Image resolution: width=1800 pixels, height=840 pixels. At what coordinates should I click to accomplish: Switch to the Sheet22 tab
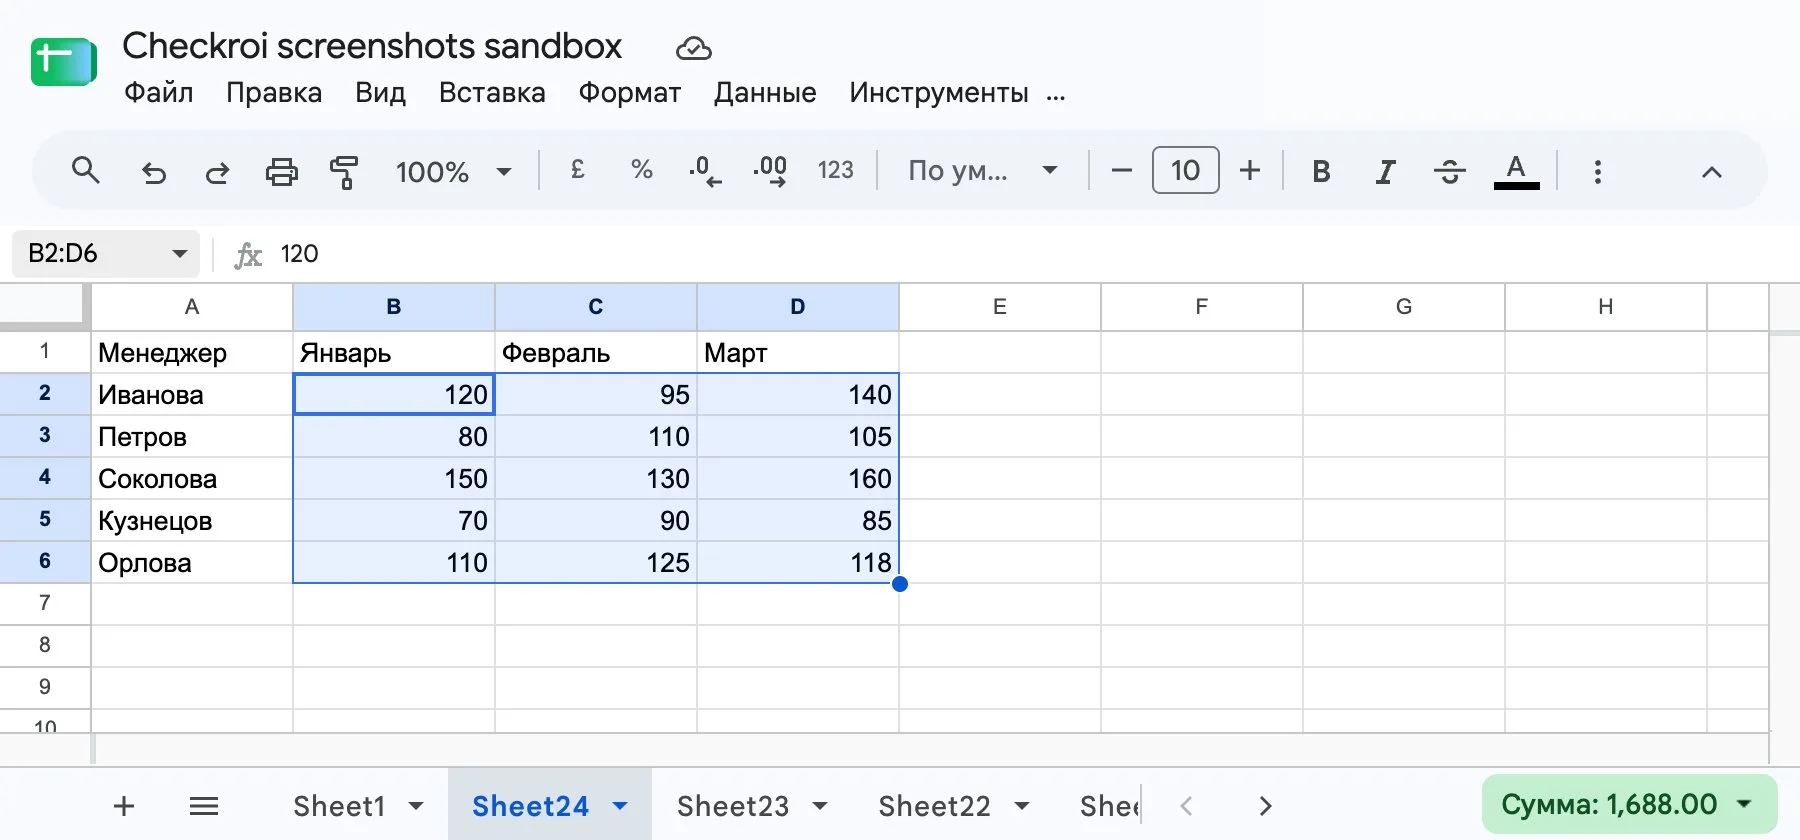934,806
